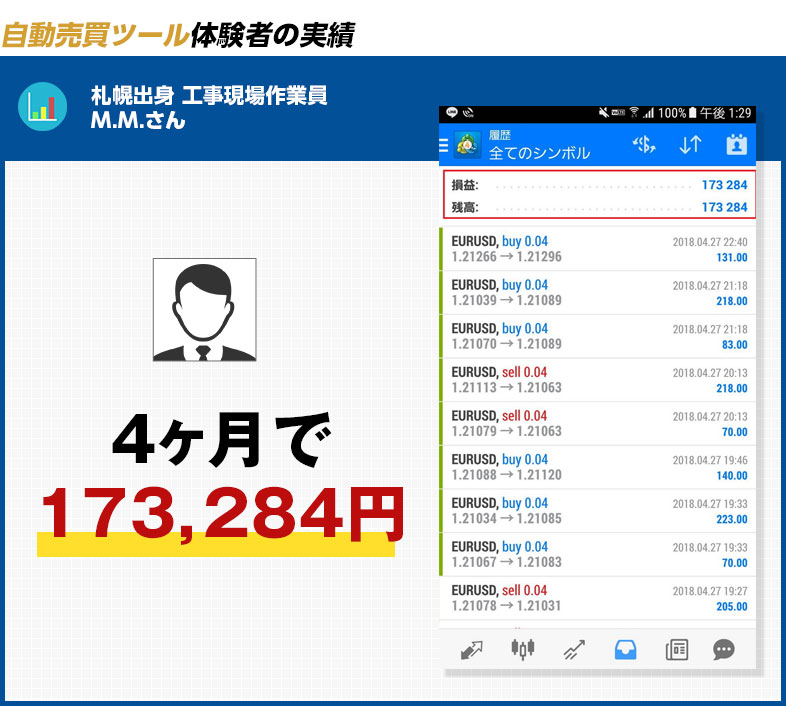
Task: Click the 残高 value 173 284
Action: pyautogui.click(x=724, y=207)
